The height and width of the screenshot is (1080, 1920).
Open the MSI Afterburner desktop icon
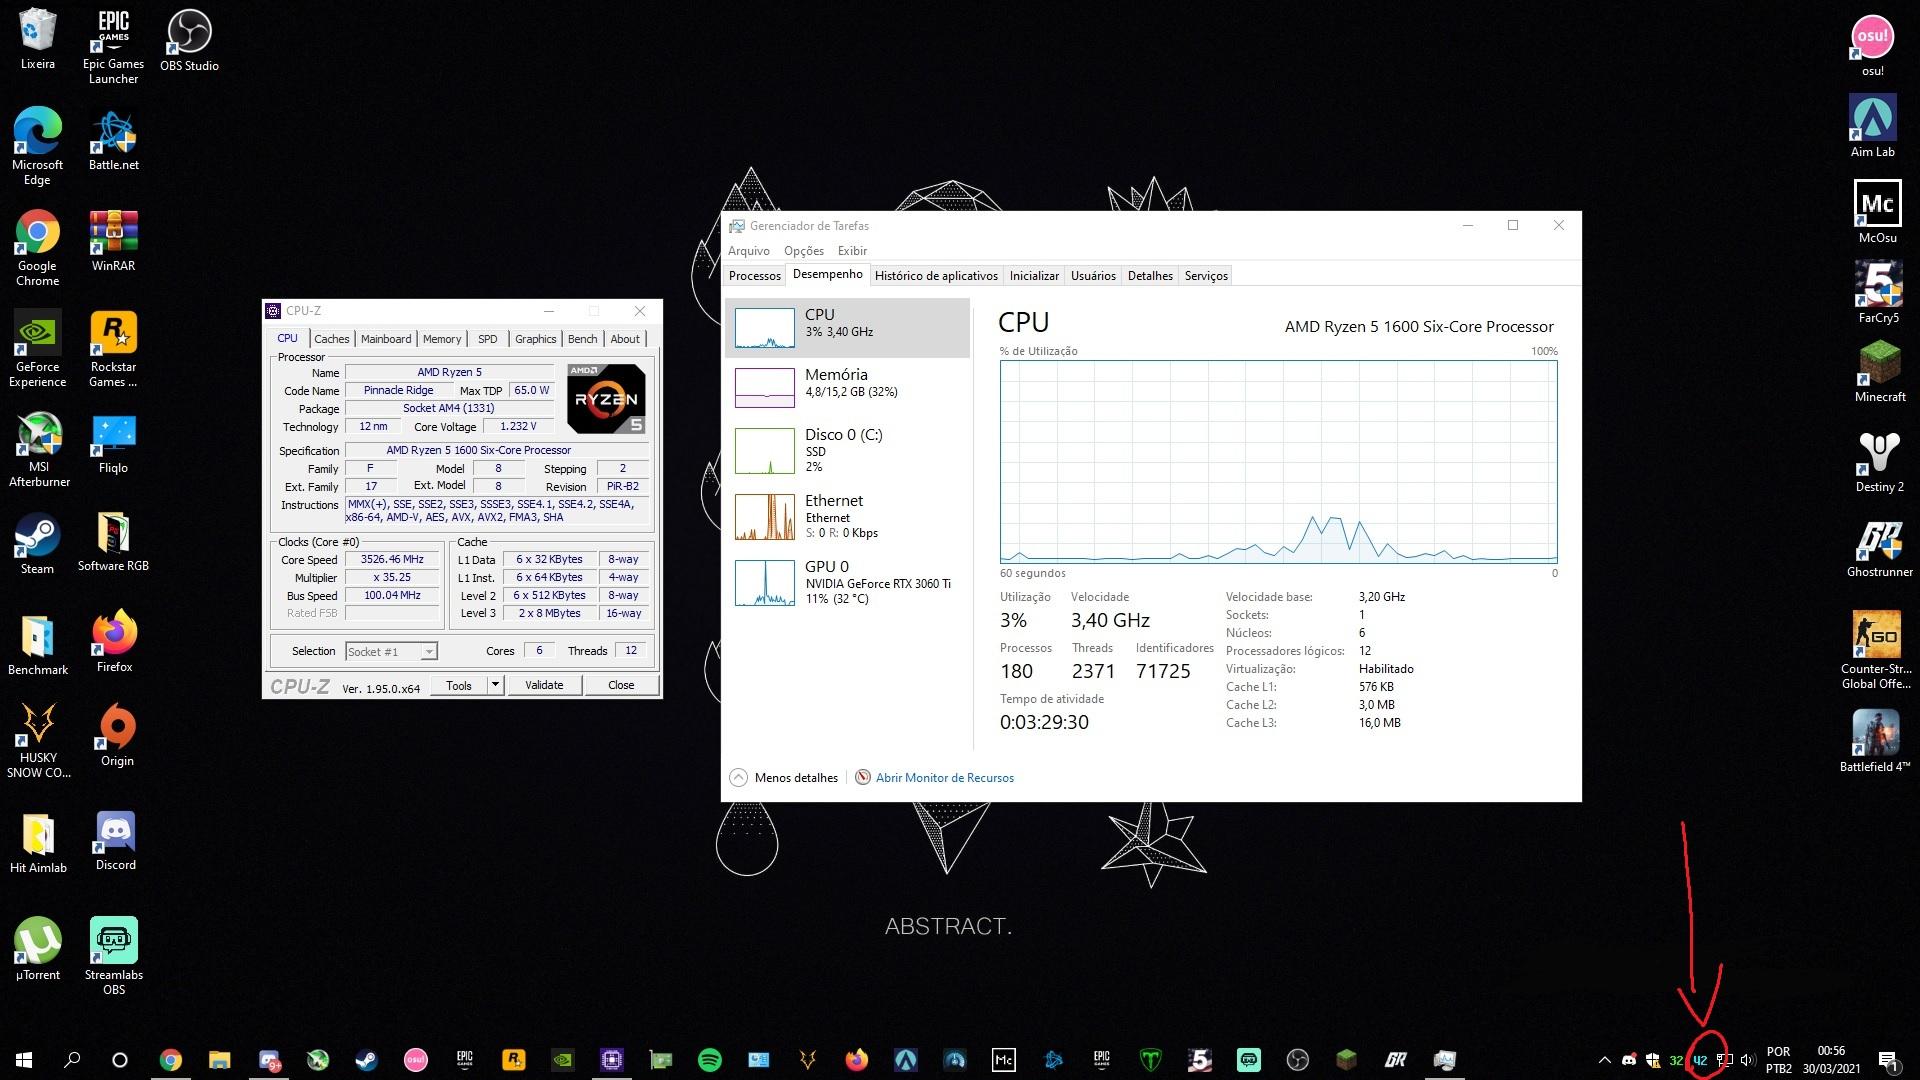tap(39, 448)
